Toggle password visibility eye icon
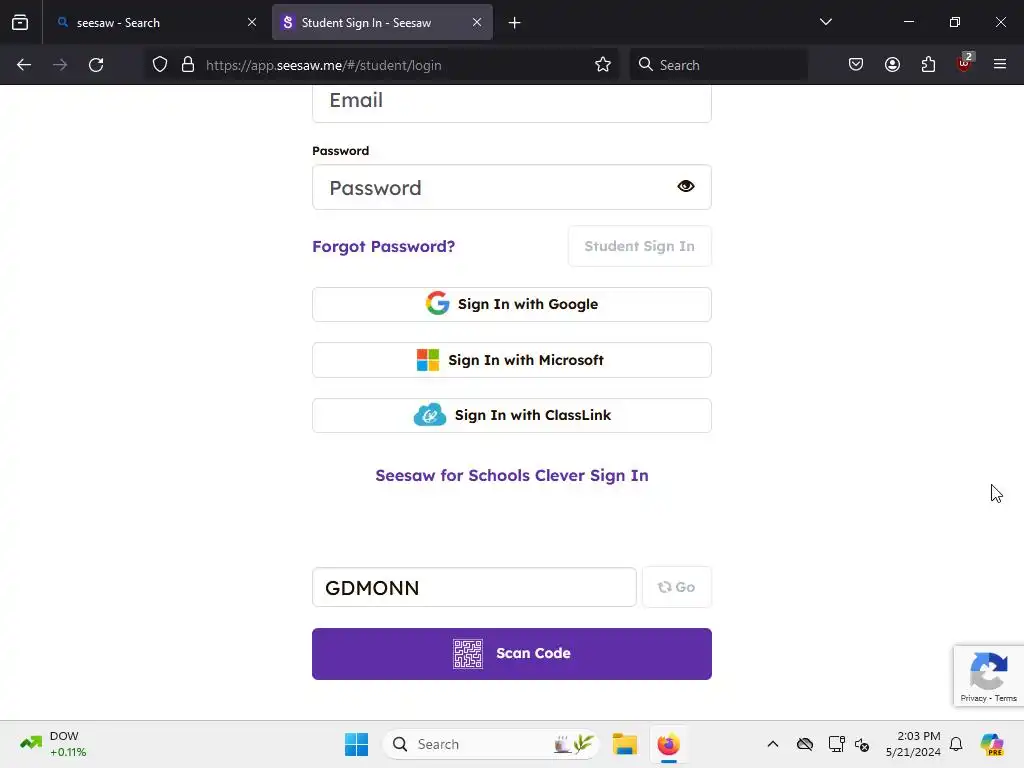The width and height of the screenshot is (1024, 768). point(686,187)
